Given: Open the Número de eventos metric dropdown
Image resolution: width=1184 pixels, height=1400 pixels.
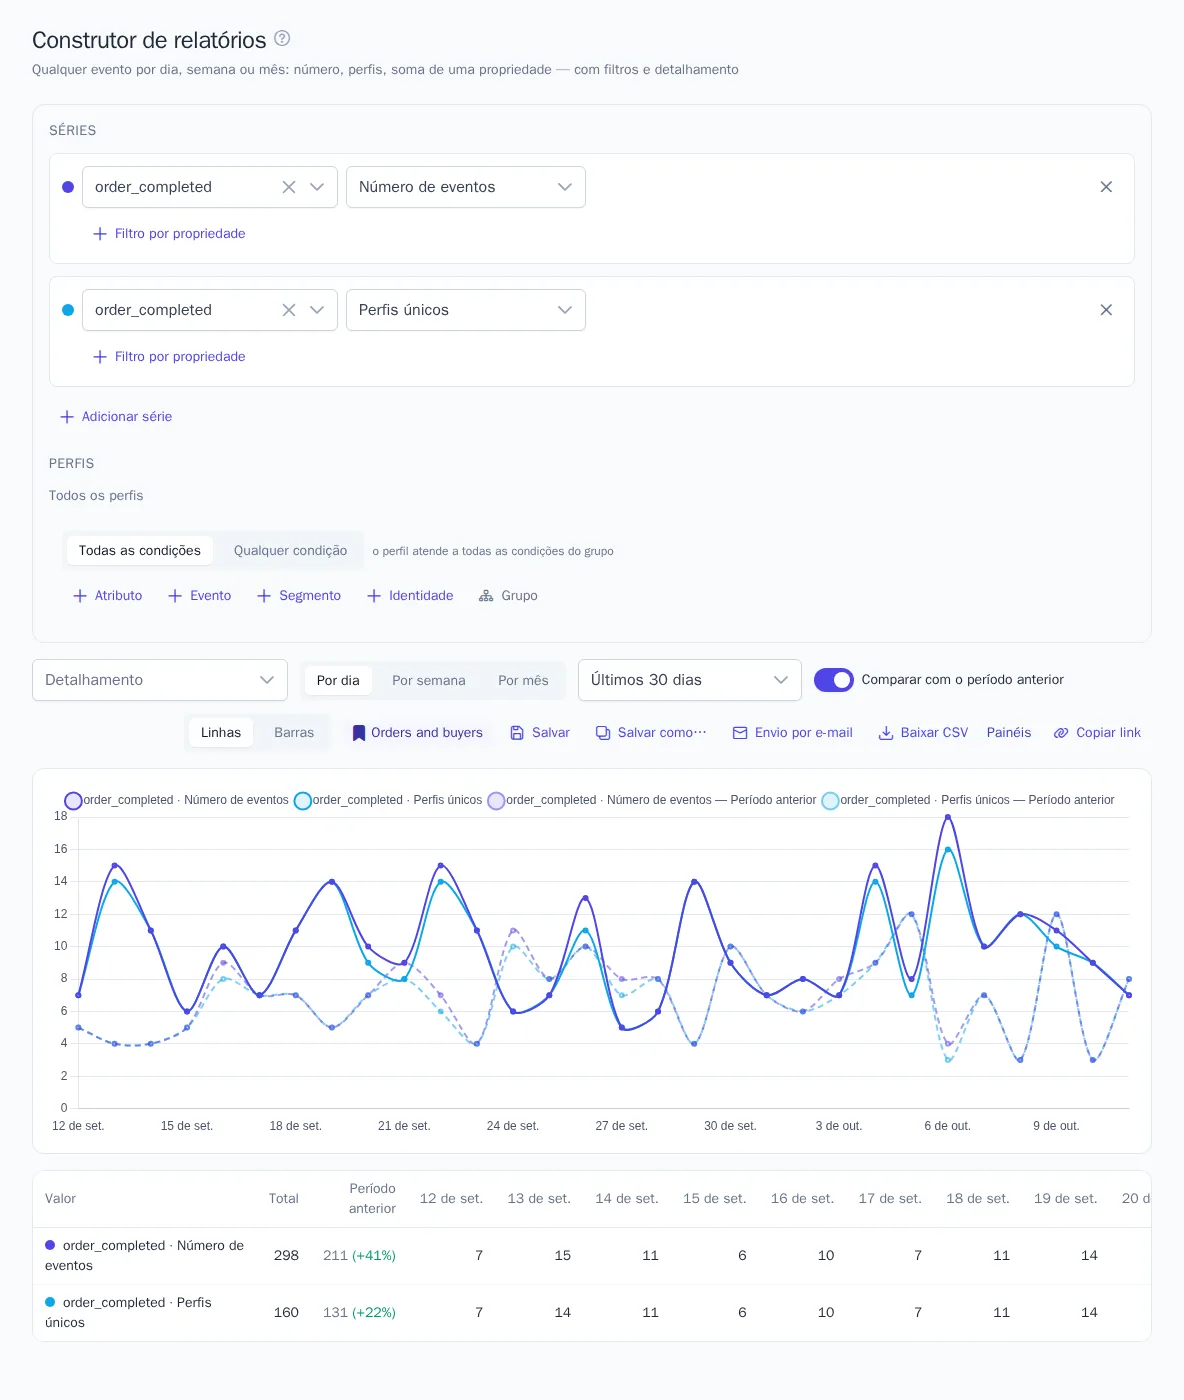Looking at the screenshot, I should click(466, 187).
